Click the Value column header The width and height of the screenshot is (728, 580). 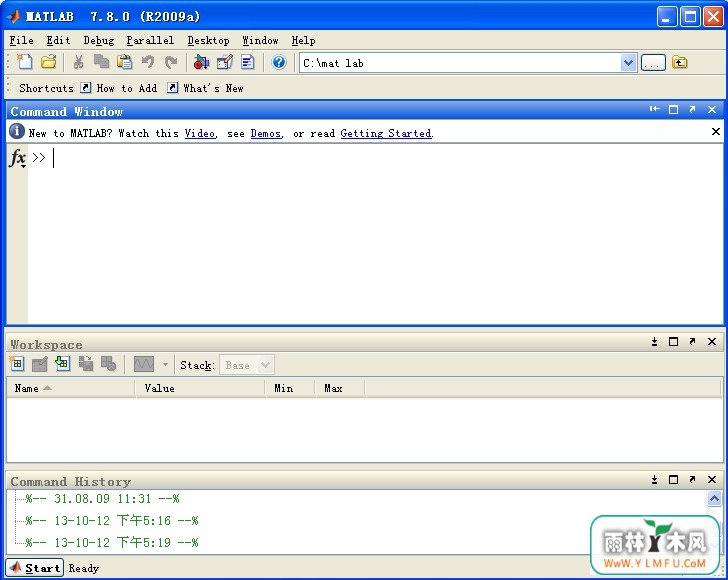click(201, 388)
